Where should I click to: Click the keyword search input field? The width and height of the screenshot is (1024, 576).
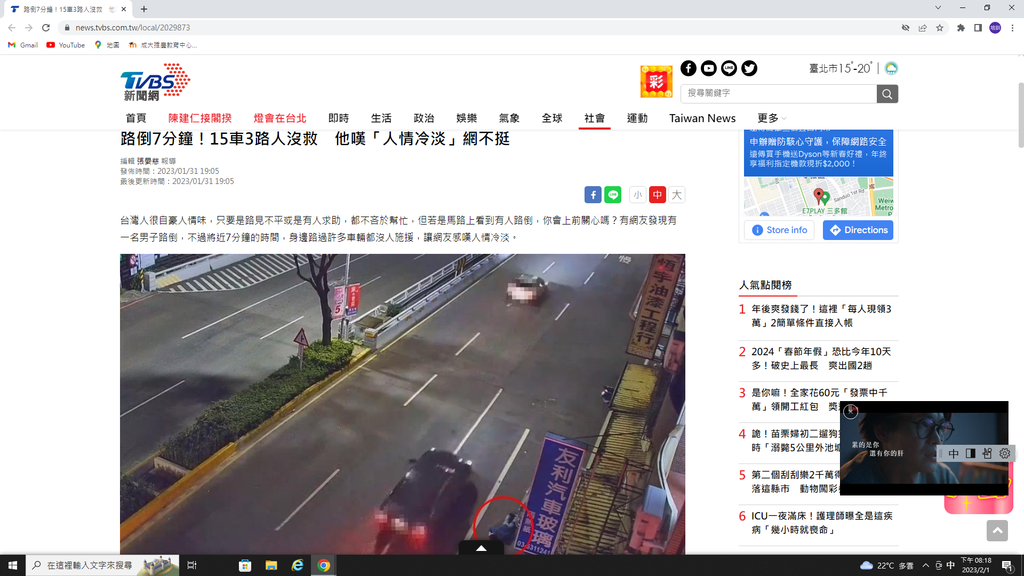coord(778,93)
